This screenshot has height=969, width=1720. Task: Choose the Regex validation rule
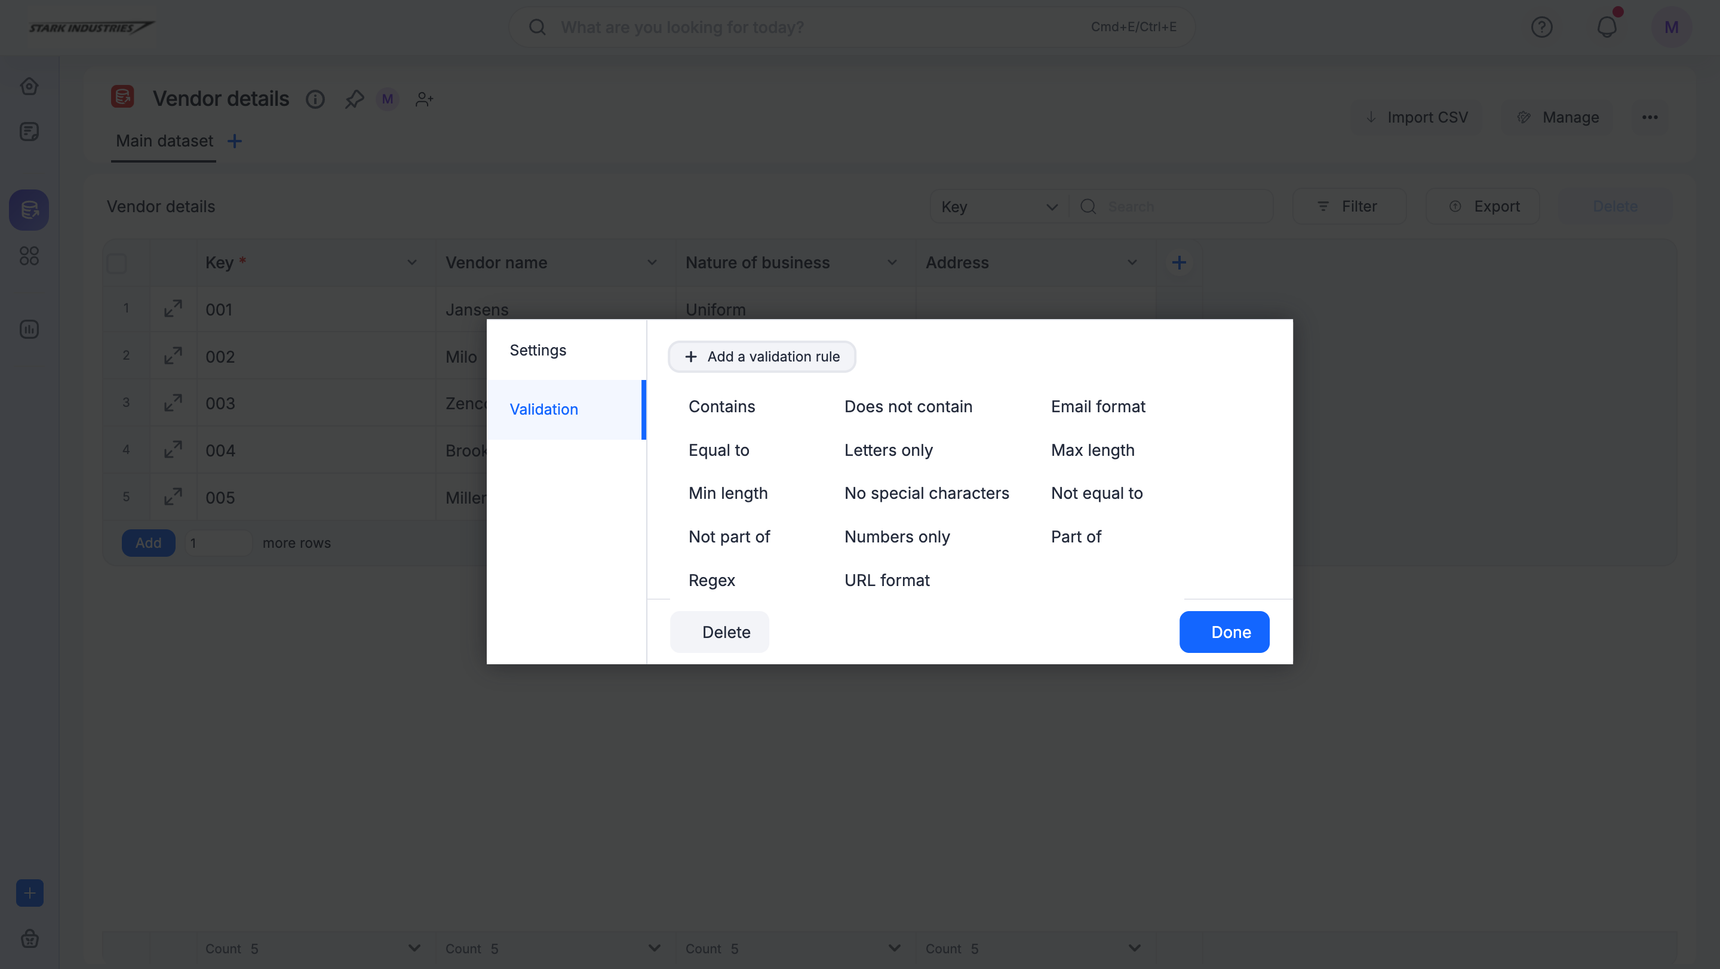(712, 580)
